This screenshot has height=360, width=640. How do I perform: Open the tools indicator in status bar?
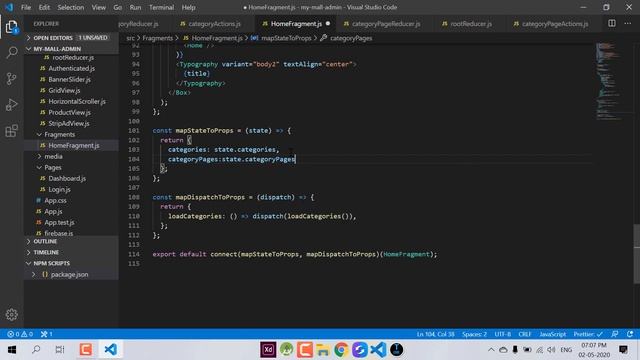(47, 334)
